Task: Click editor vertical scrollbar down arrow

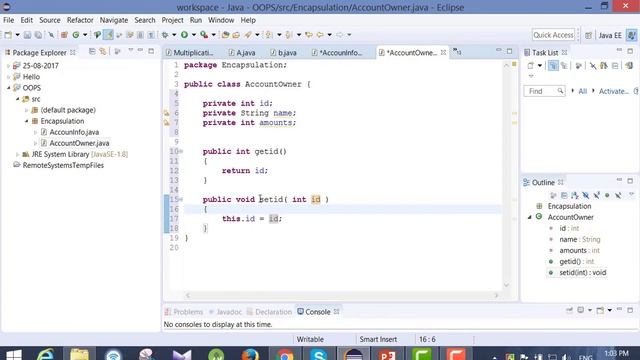Action: [x=507, y=285]
